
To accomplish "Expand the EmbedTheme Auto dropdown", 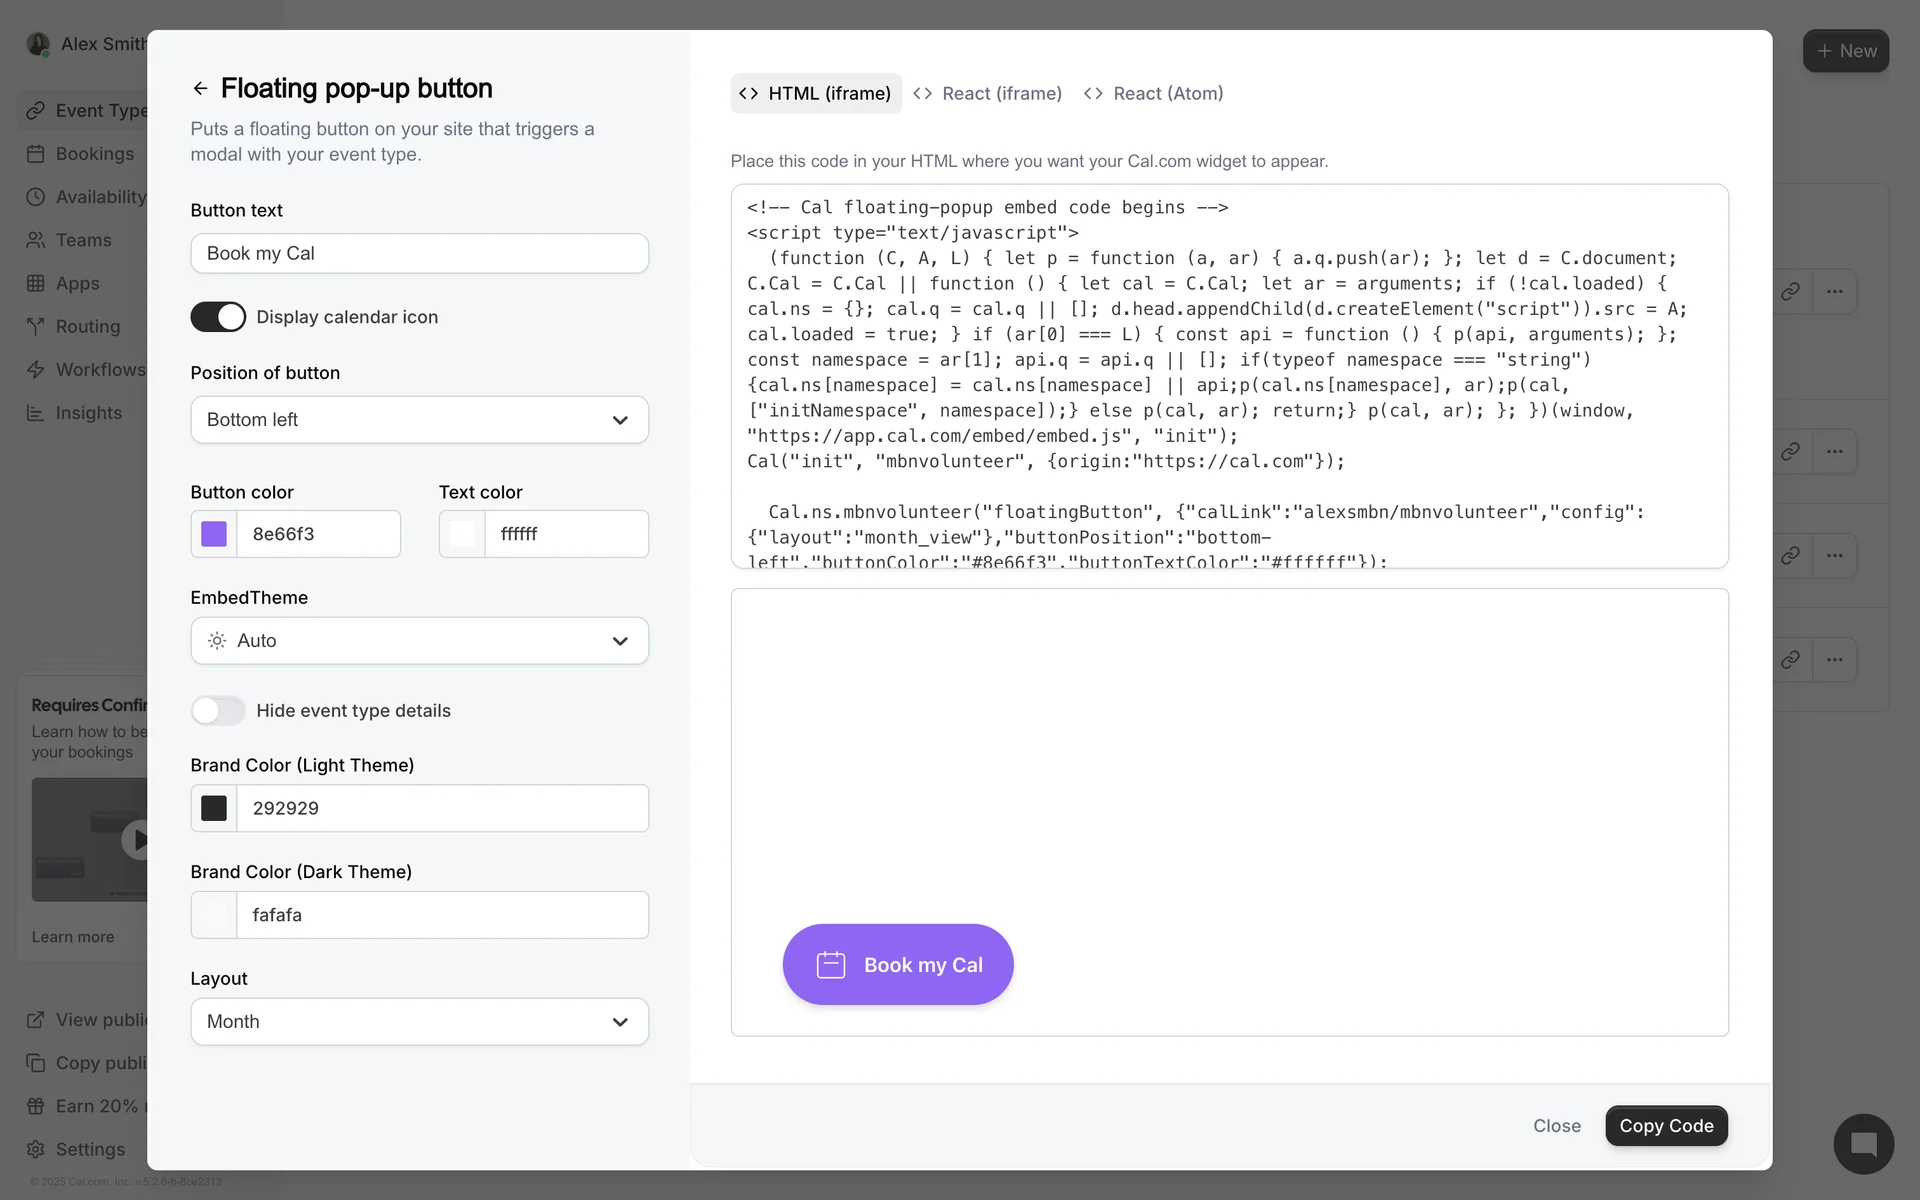I will (x=419, y=641).
